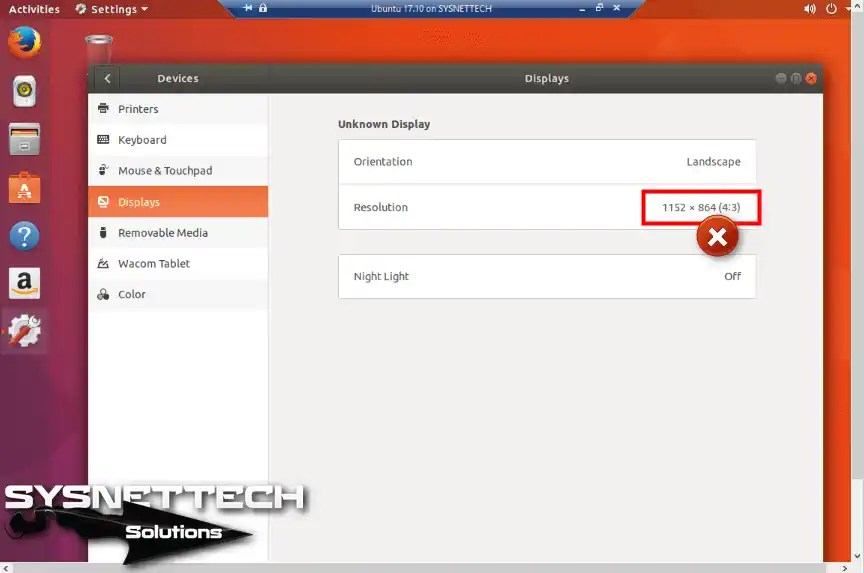The height and width of the screenshot is (573, 864).
Task: Open the Keyboard settings panel
Action: (x=178, y=140)
